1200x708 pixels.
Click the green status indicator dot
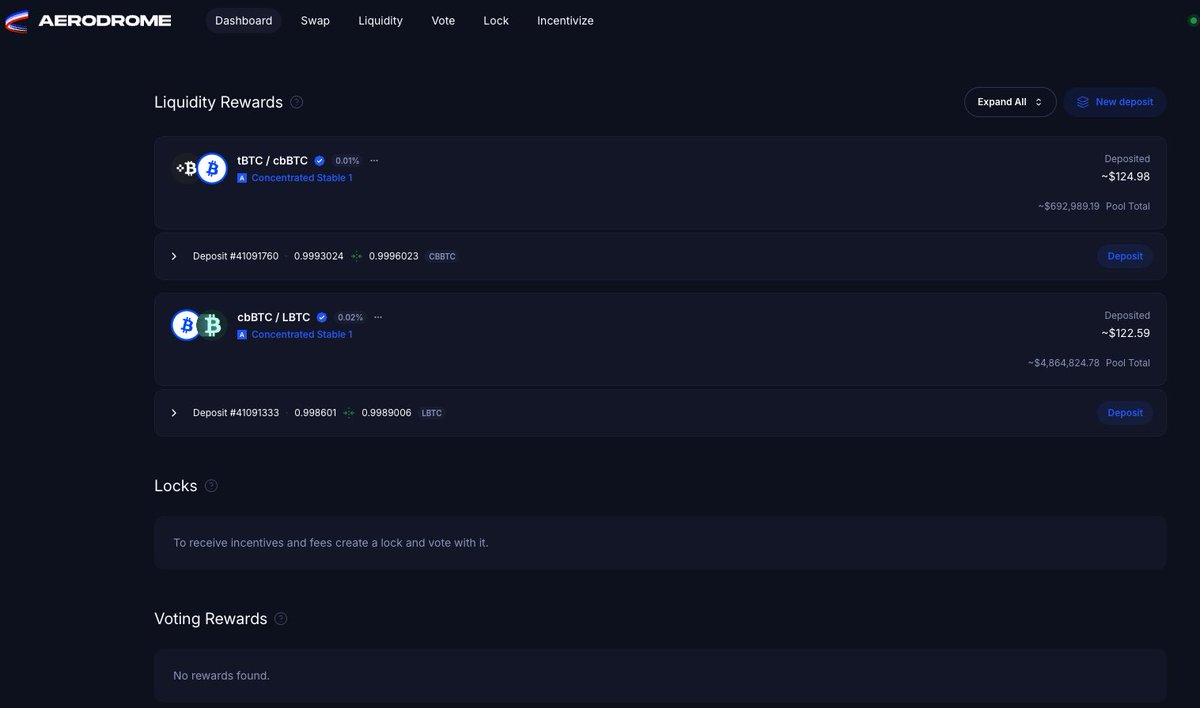point(1192,20)
